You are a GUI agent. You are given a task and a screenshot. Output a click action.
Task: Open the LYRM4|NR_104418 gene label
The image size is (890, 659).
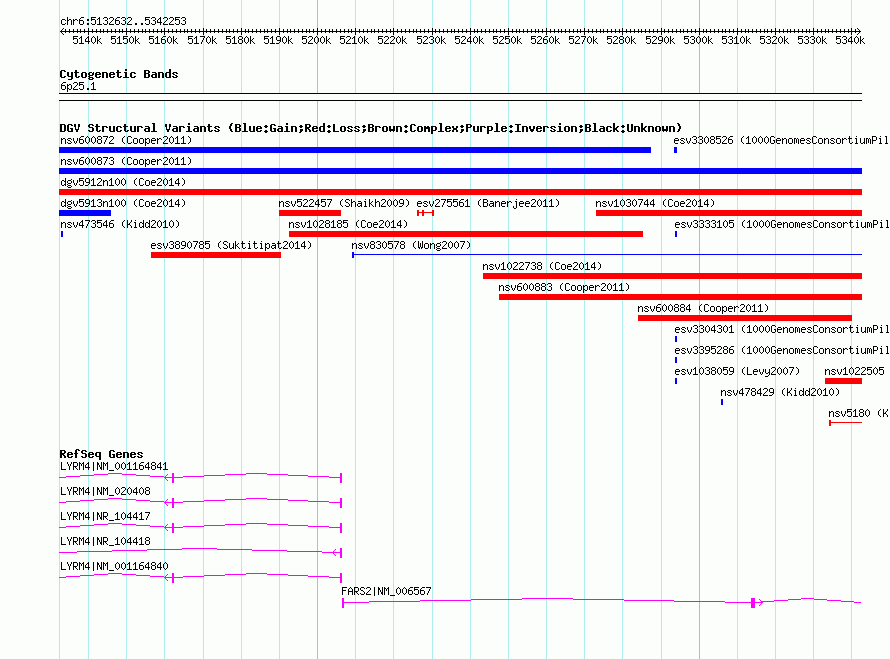(x=105, y=542)
